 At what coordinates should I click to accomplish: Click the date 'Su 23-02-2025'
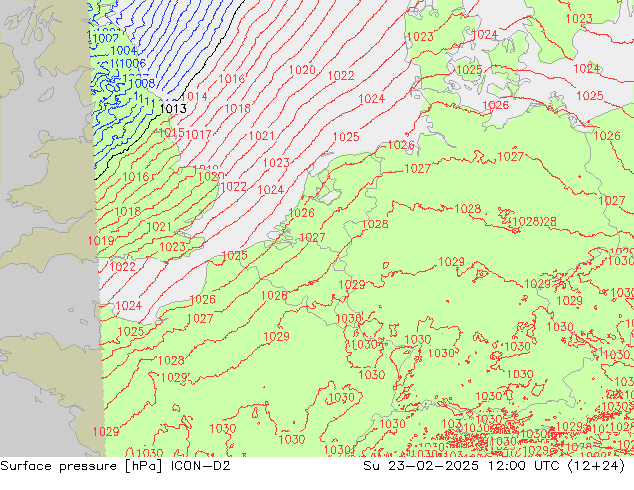point(421,466)
